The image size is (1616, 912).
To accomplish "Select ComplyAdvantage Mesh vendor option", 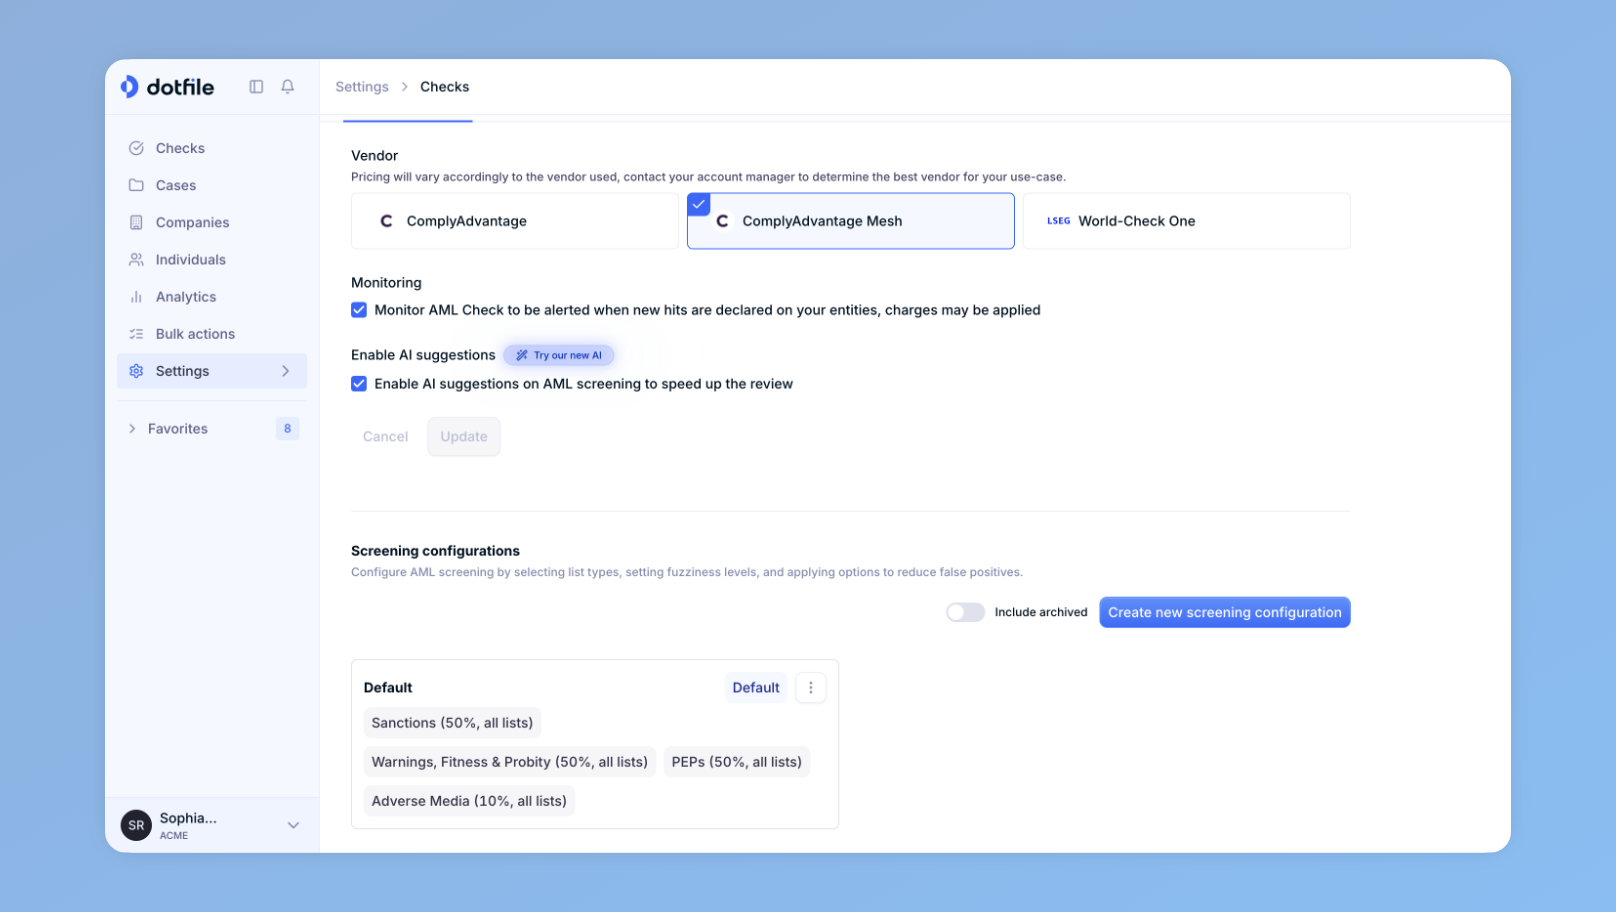I will (851, 221).
